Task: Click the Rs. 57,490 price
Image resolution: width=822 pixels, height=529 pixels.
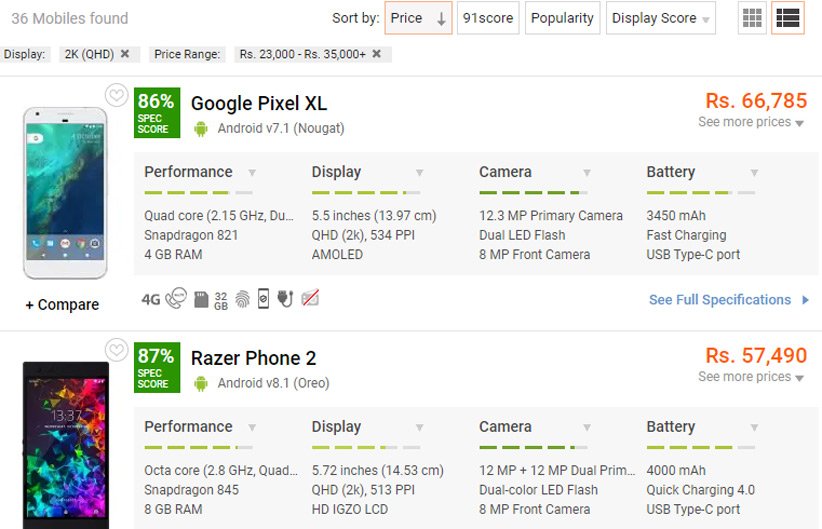Action: 756,355
